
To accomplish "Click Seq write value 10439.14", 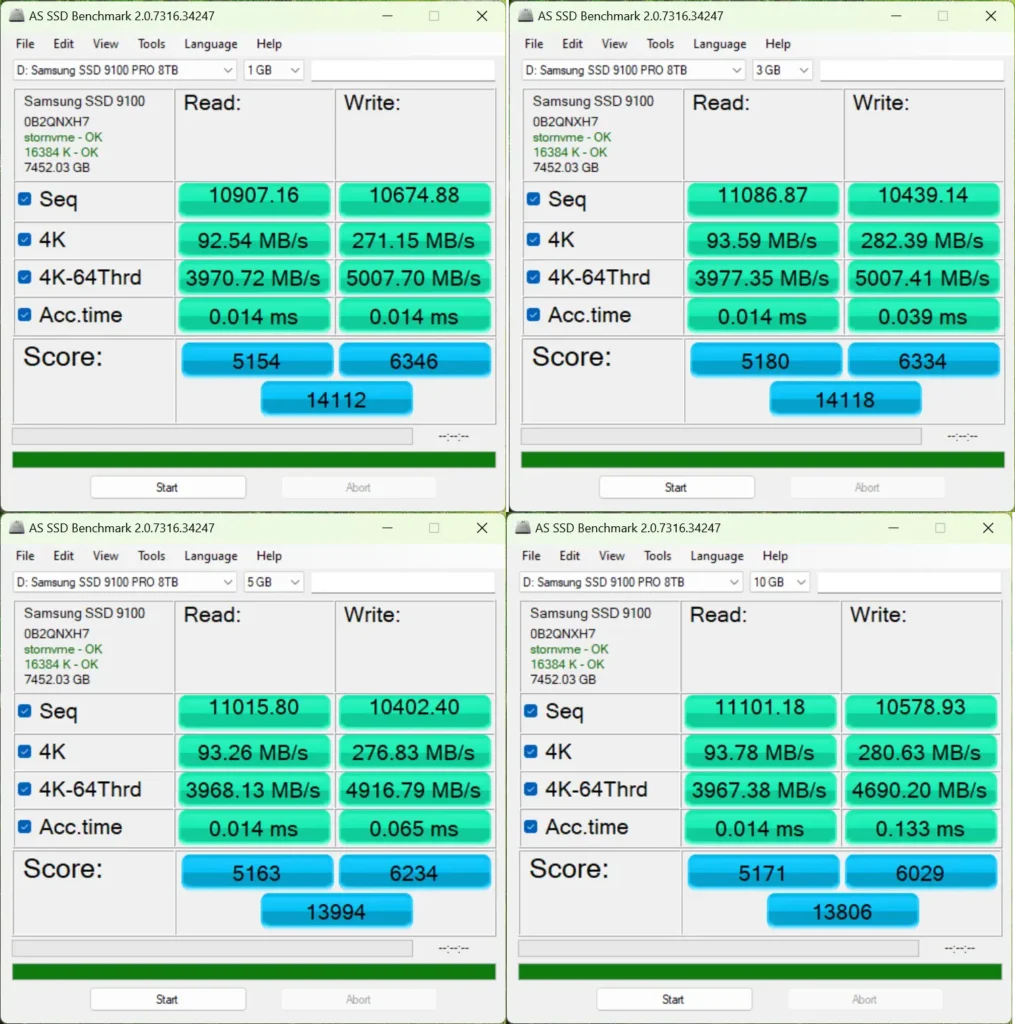I will [924, 199].
